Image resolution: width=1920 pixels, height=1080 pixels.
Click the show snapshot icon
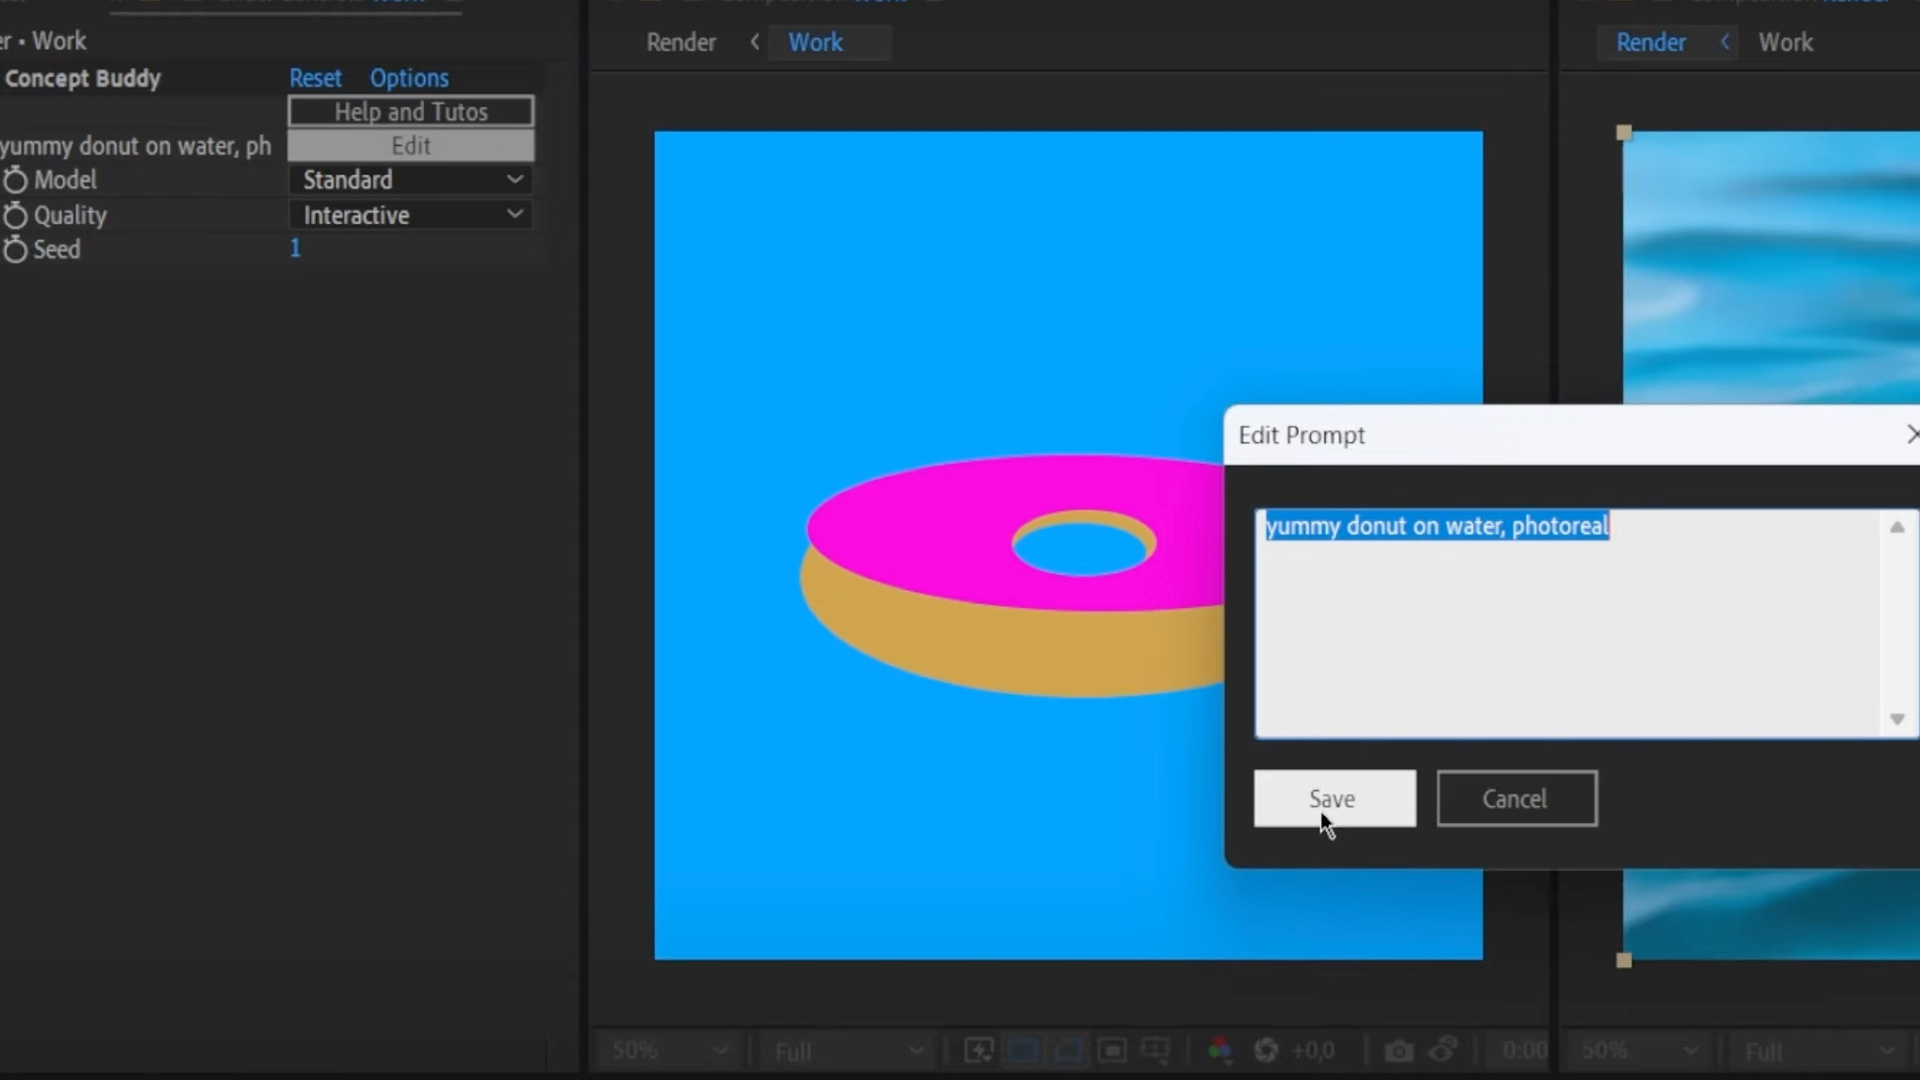(x=1443, y=1051)
